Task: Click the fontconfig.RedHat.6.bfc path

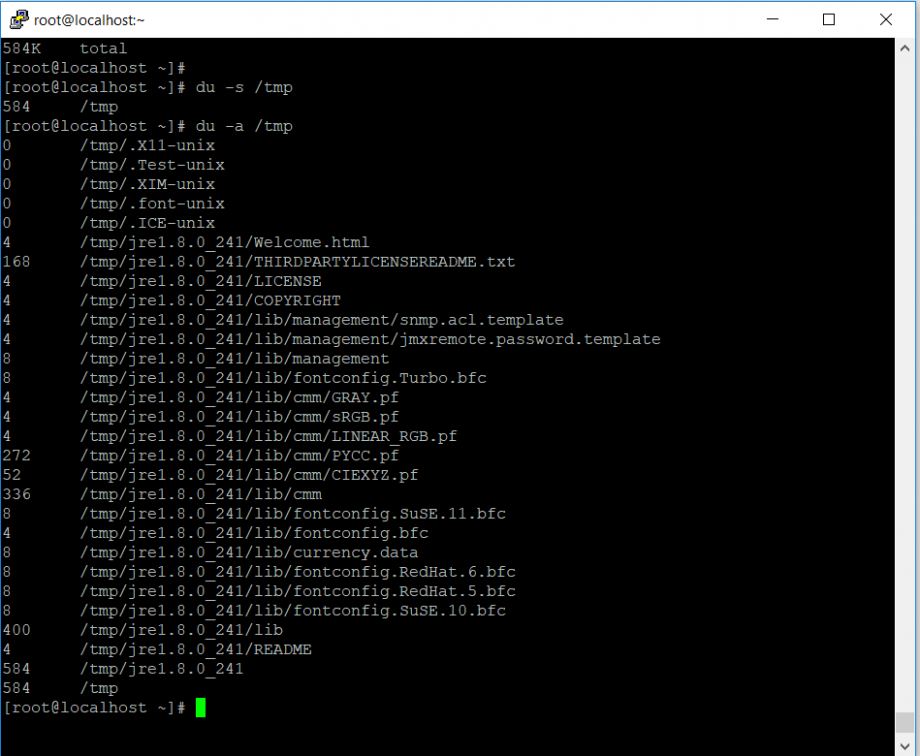Action: pyautogui.click(x=297, y=572)
